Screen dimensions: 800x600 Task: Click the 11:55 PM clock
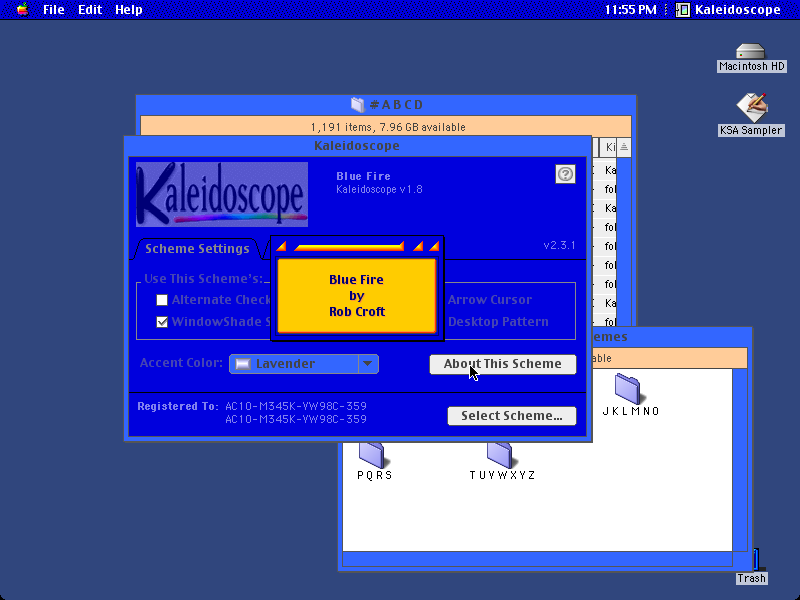631,10
